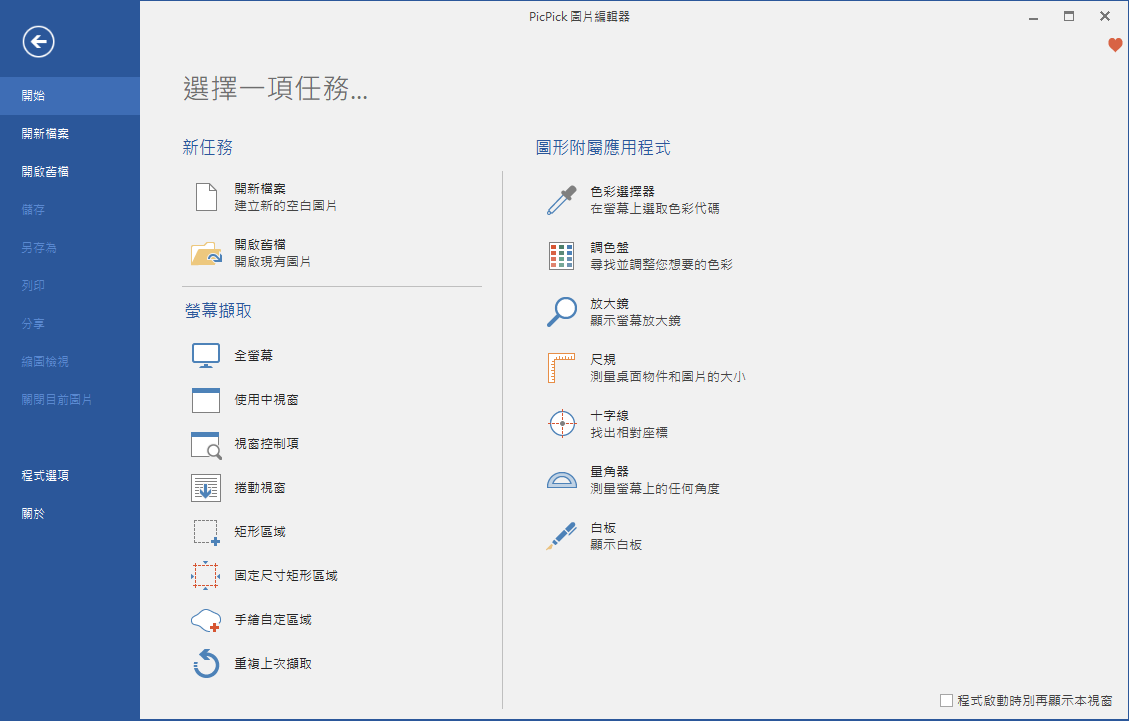Open the 尺規 ruler tool
The height and width of the screenshot is (721, 1129).
point(561,367)
